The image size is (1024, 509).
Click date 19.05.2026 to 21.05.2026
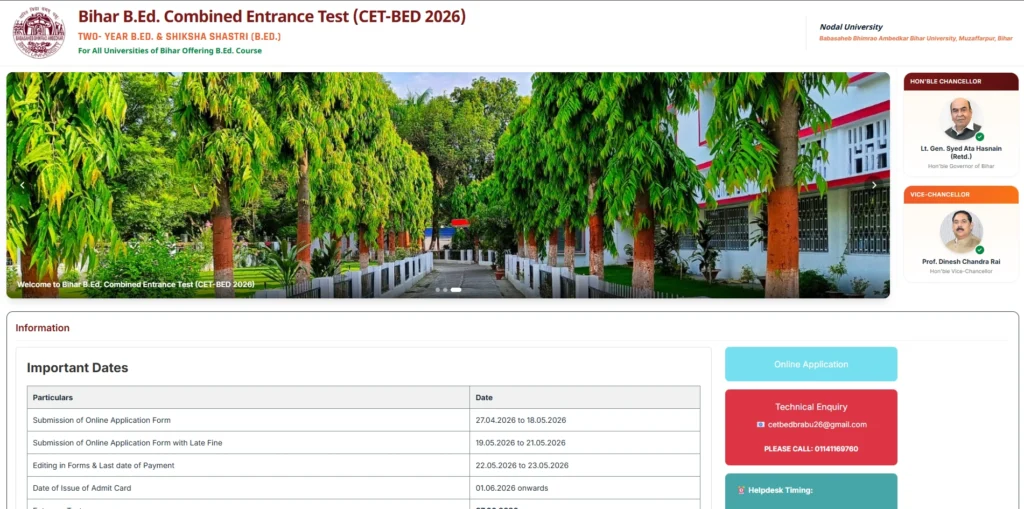click(x=520, y=443)
